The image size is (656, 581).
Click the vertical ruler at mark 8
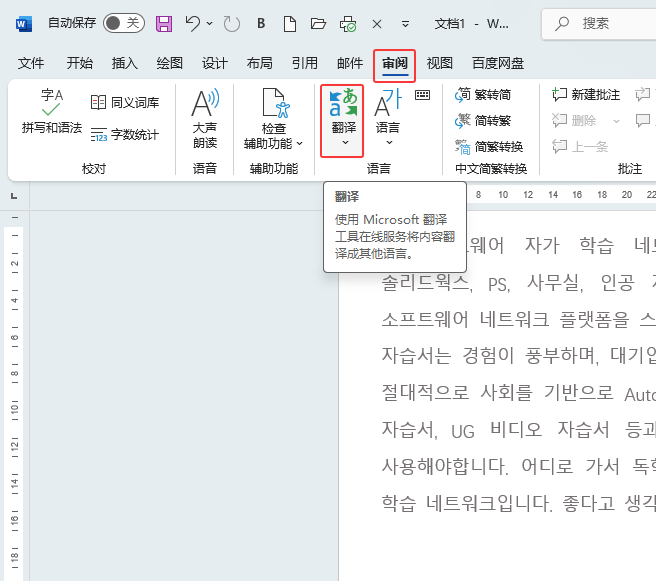click(x=15, y=374)
